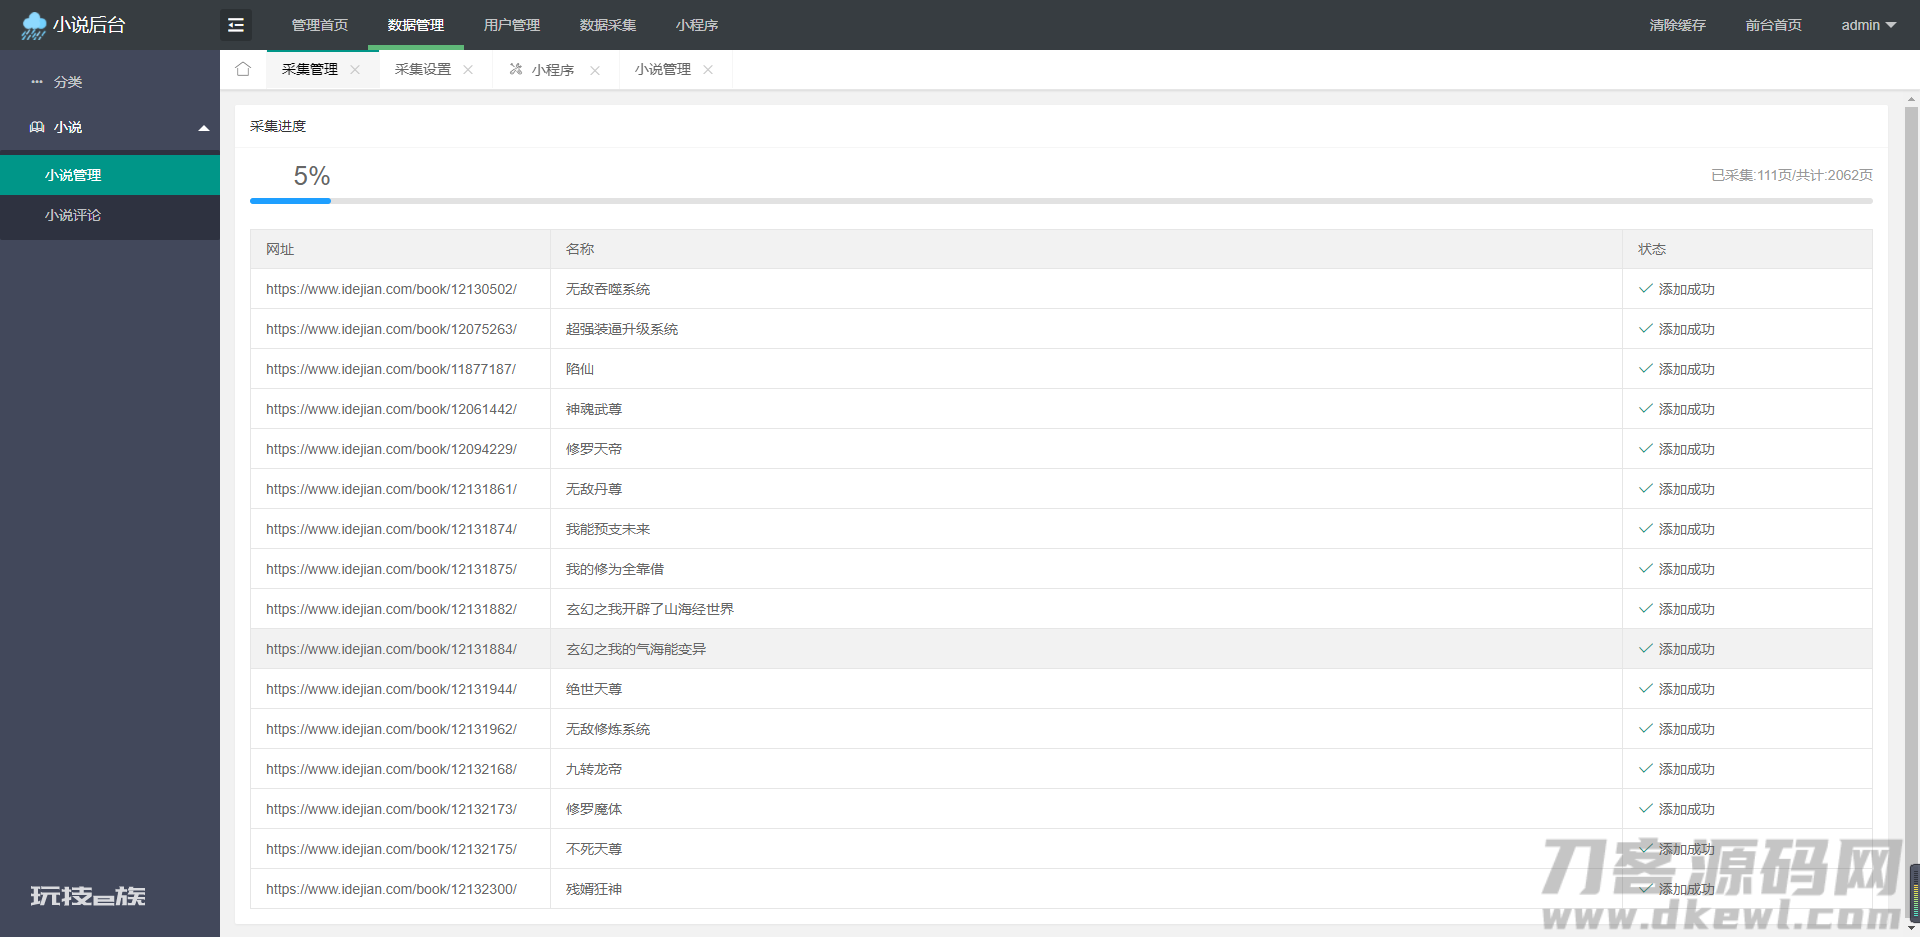Click the 5% collection progress bar
Screen dimensions: 1920x937
point(1061,201)
